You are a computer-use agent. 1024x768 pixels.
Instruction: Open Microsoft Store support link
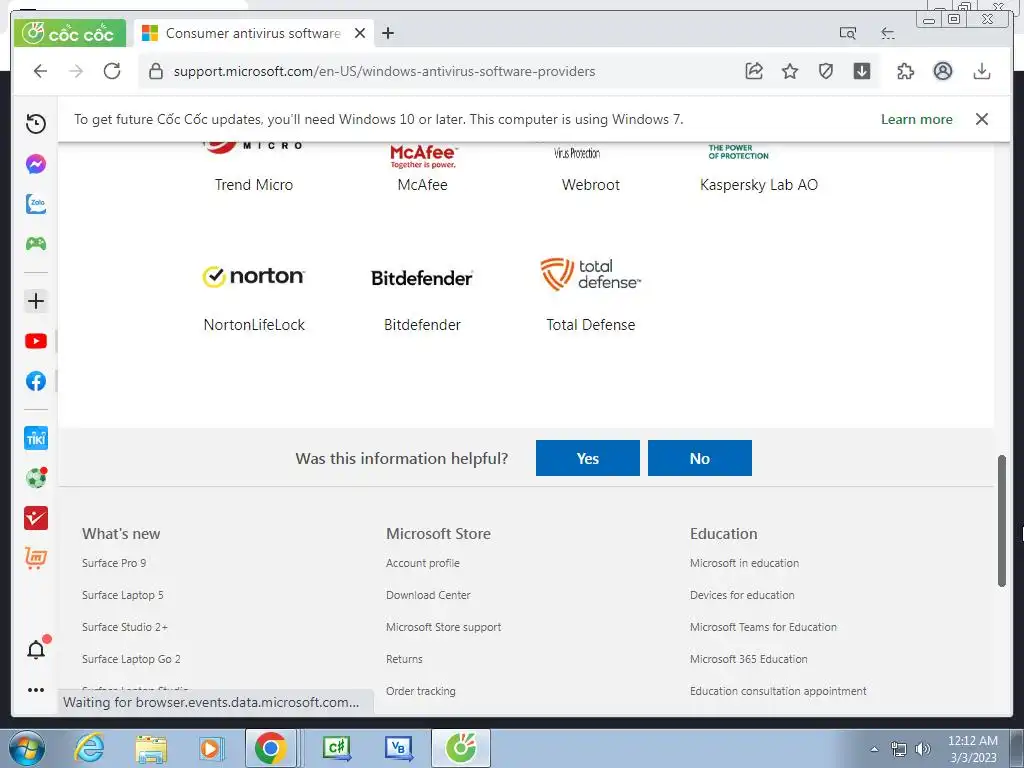tap(443, 627)
